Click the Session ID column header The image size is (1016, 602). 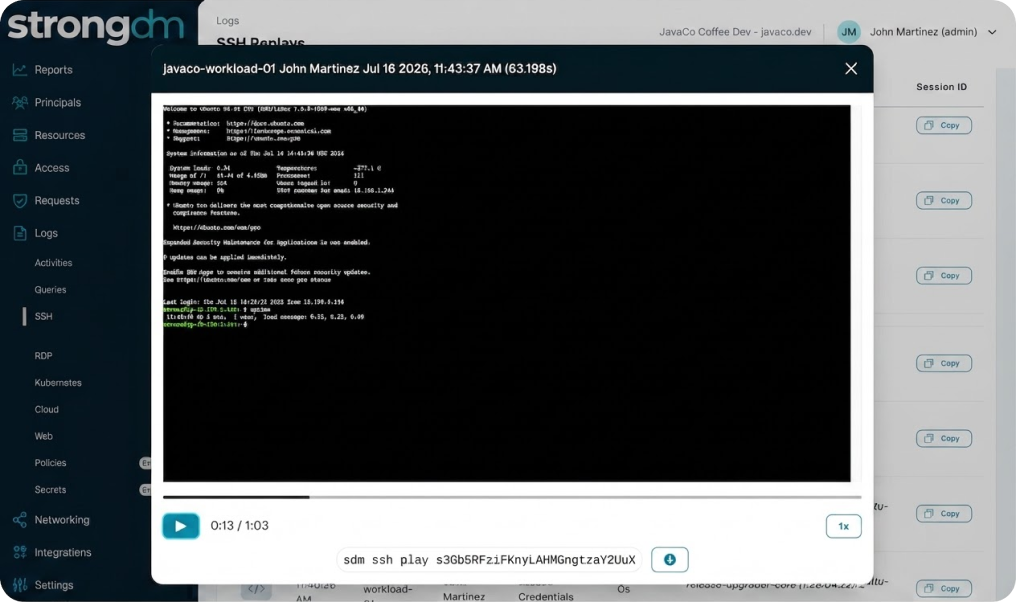pos(941,87)
